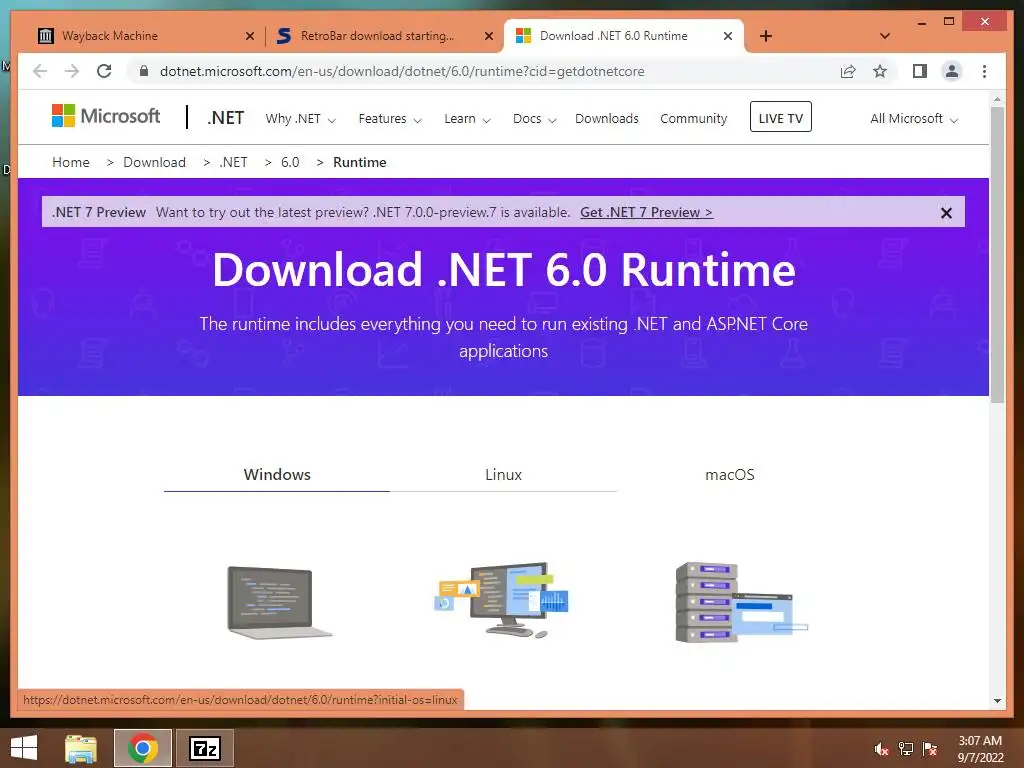The image size is (1024, 768).
Task: Expand the All Microsoft menu
Action: [914, 119]
